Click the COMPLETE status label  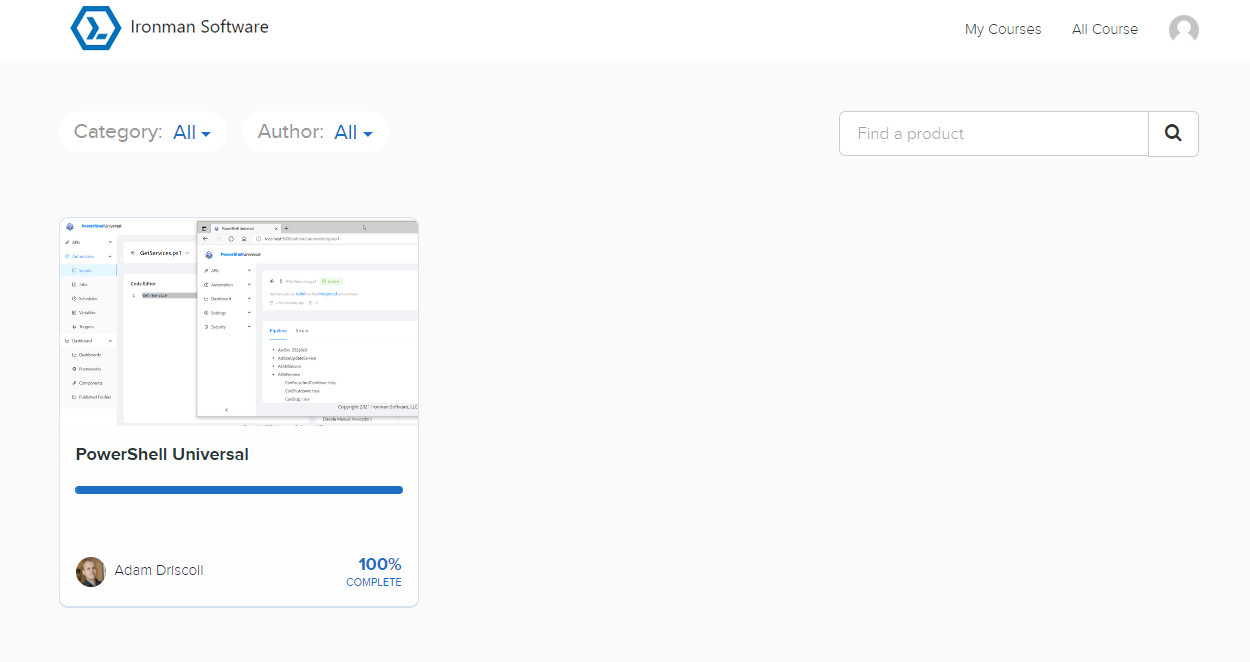374,582
